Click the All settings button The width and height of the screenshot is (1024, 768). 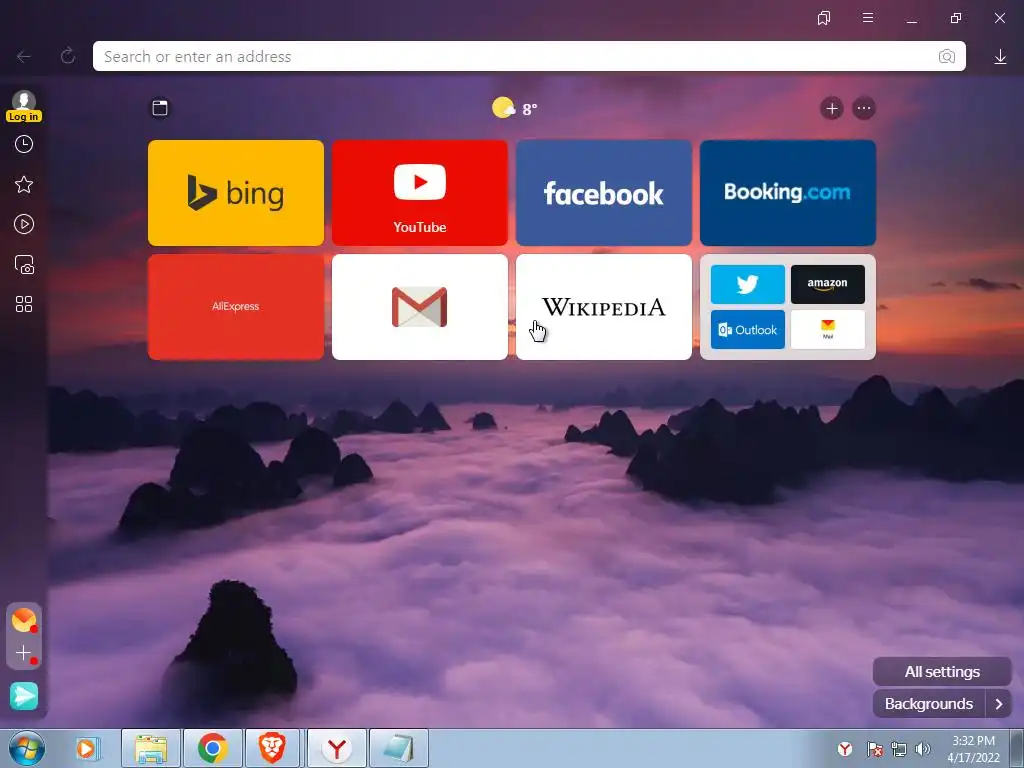(x=942, y=671)
